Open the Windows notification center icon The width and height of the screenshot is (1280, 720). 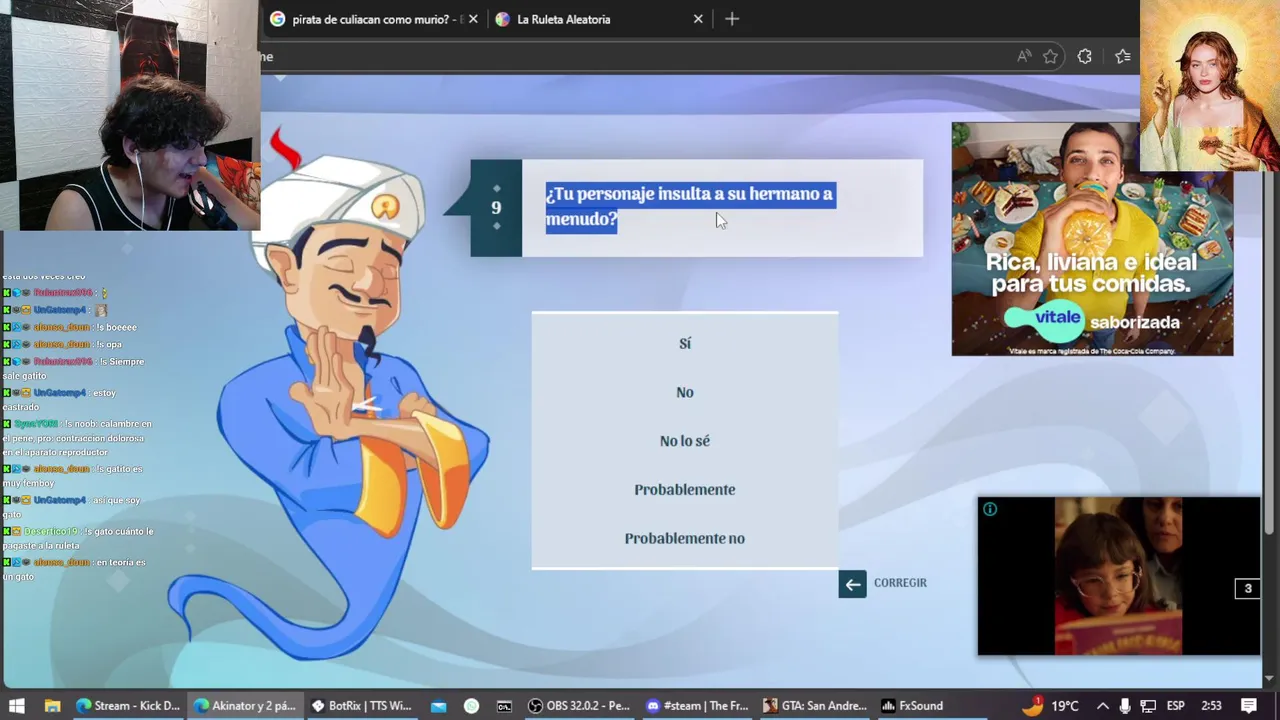coord(1249,705)
